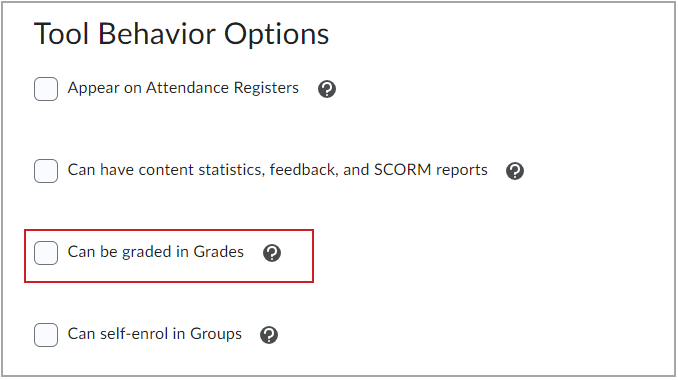Show help for Can self-enrol in Groups

(x=269, y=335)
